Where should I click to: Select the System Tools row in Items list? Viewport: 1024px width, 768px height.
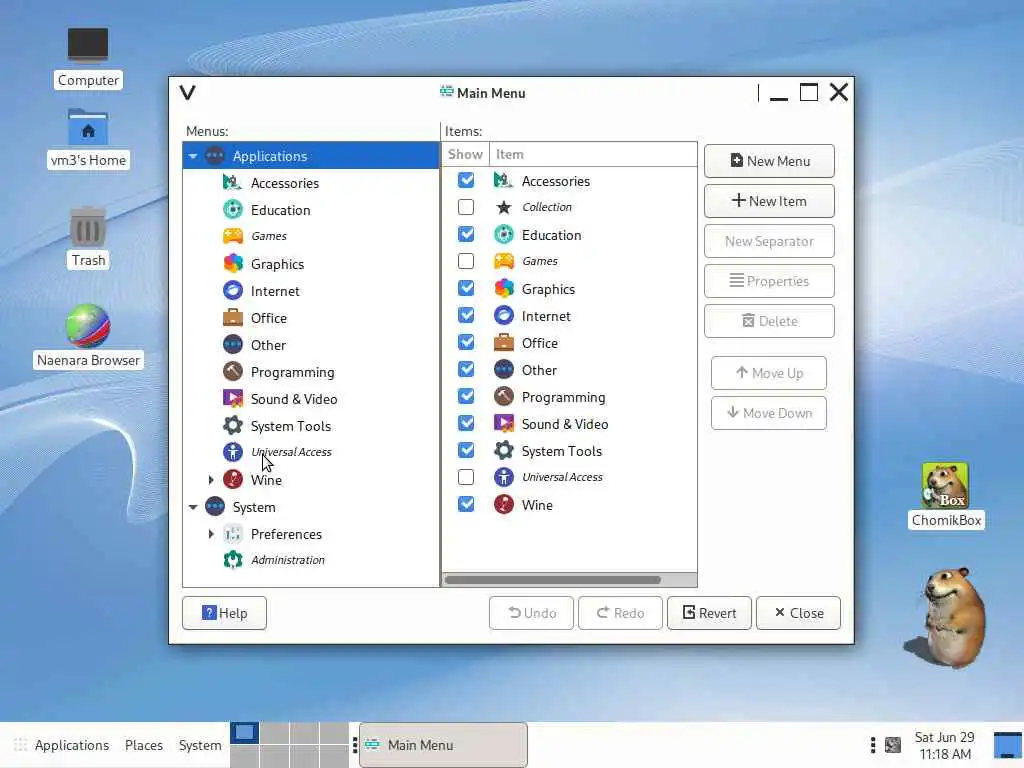(569, 451)
